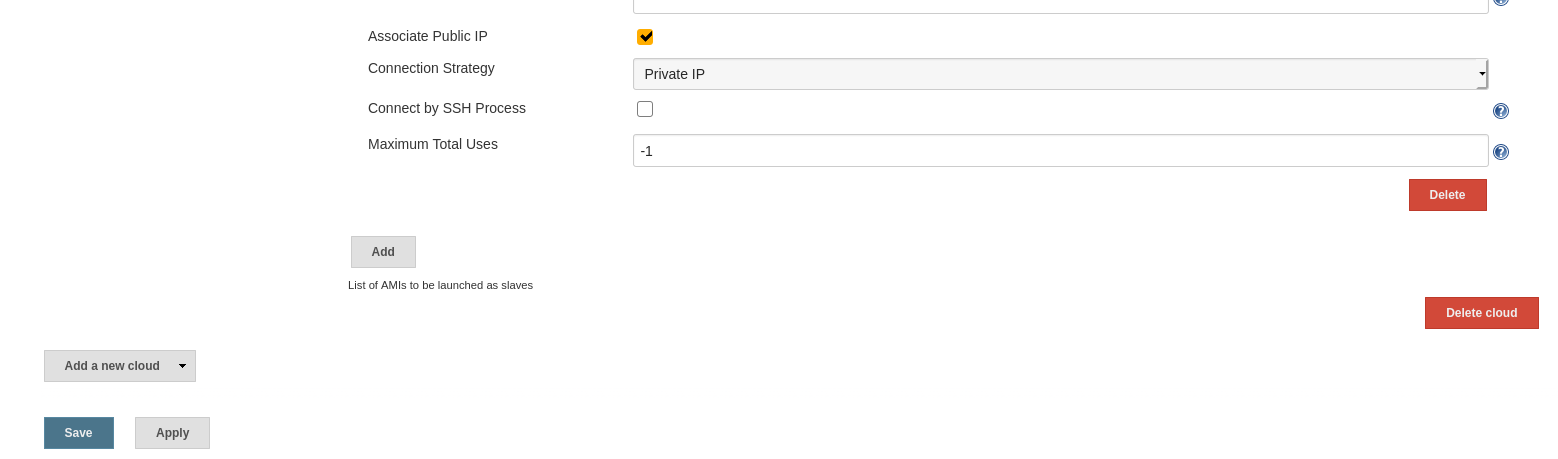Screen dimensions: 1558x459
Task: Click the Maximum Total Uses label
Action: (433, 144)
